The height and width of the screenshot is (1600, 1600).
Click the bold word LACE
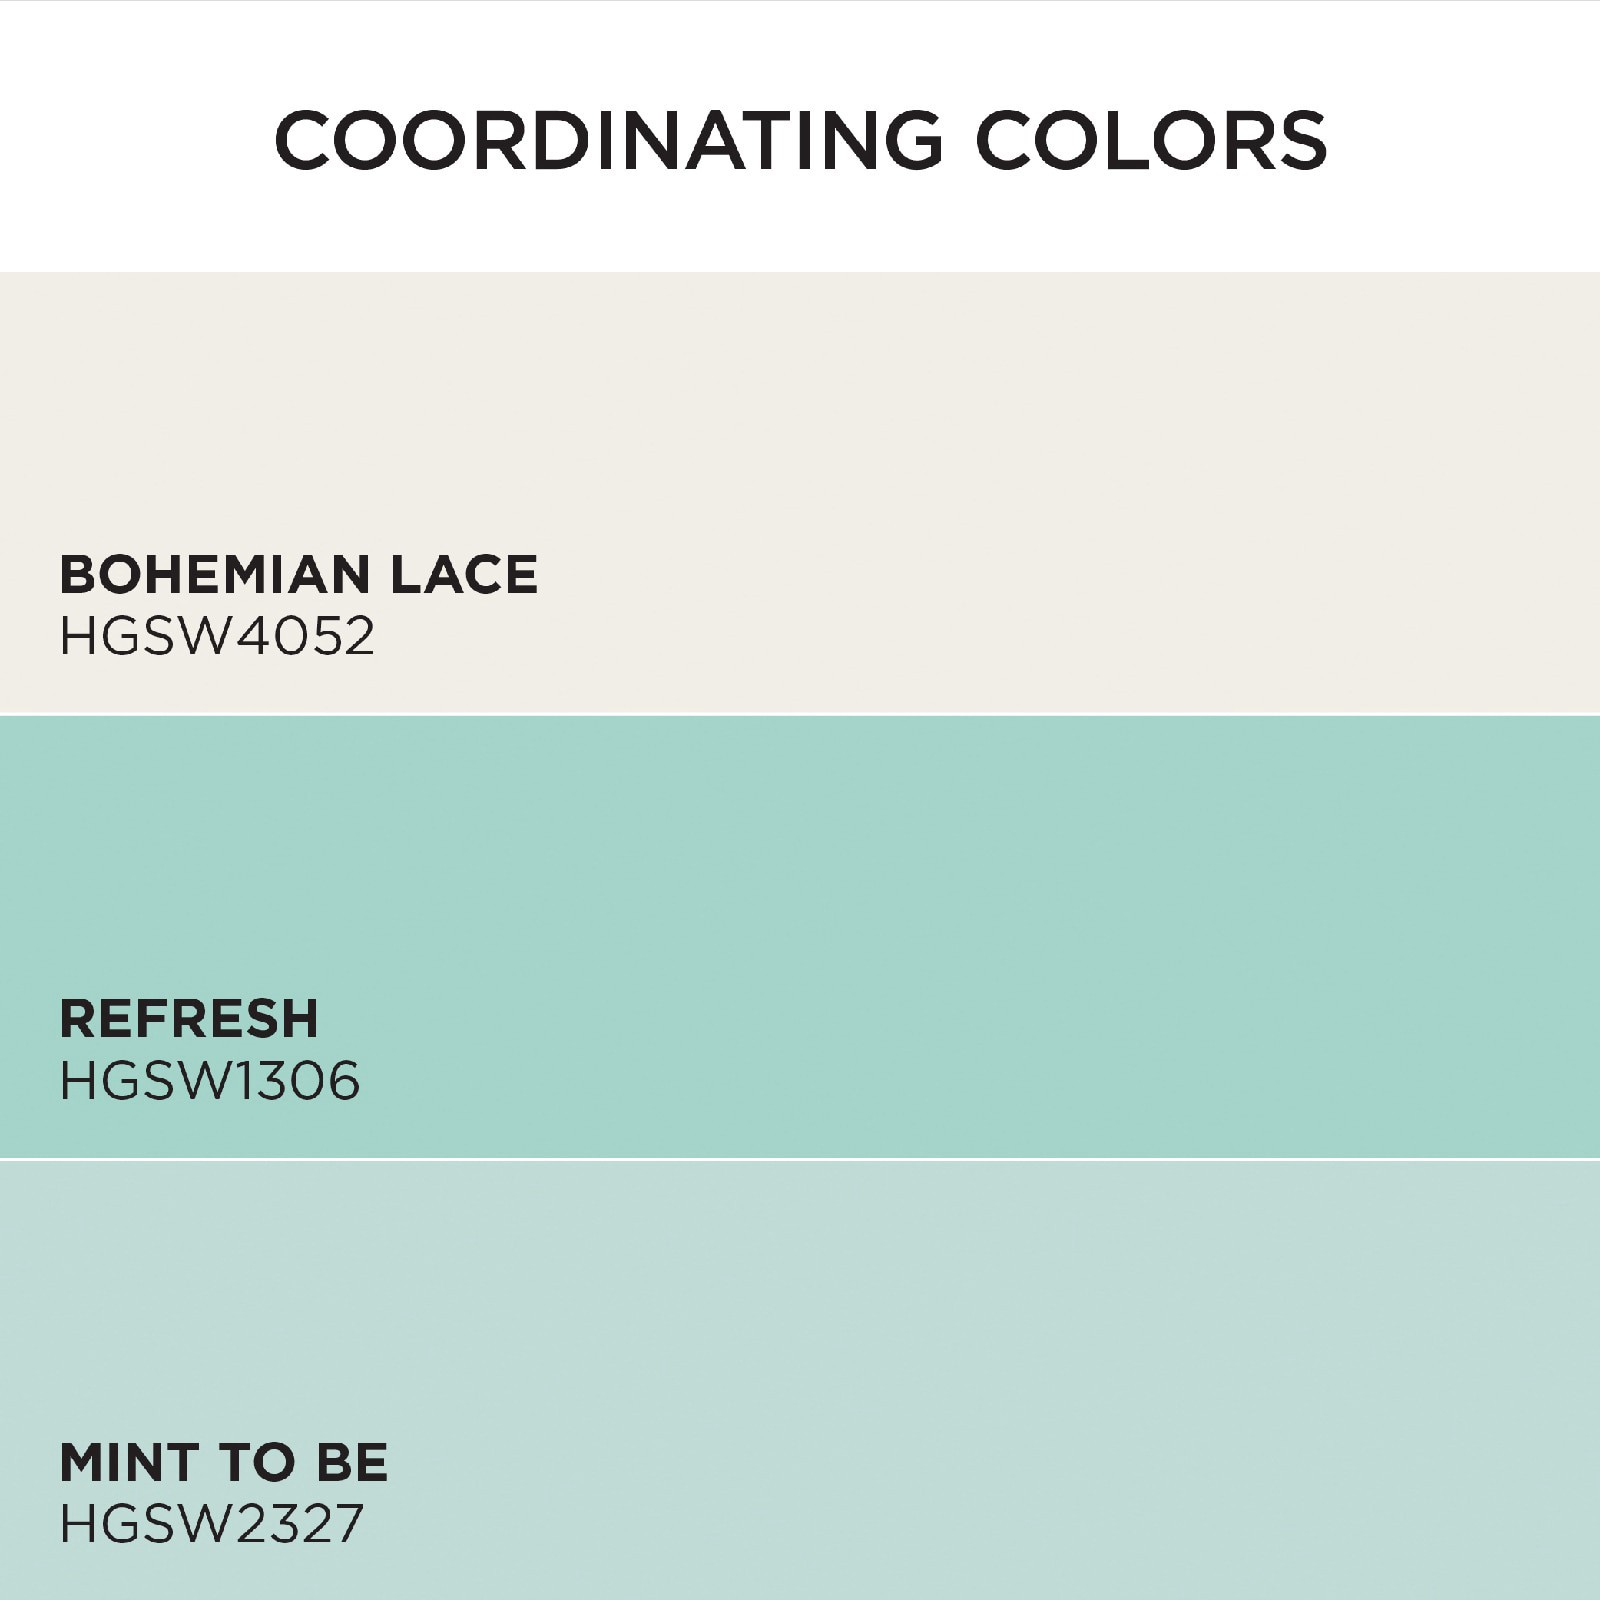pyautogui.click(x=464, y=575)
